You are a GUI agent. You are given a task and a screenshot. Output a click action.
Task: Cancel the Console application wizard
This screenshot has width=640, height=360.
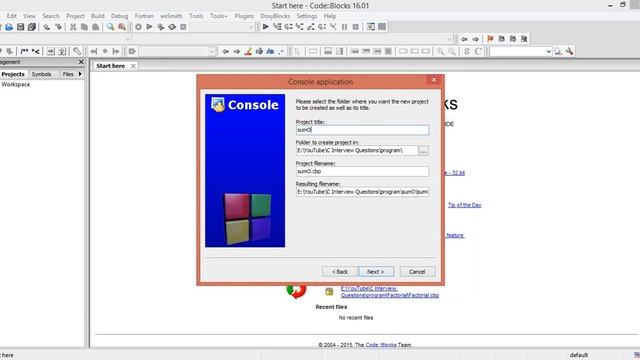(417, 271)
